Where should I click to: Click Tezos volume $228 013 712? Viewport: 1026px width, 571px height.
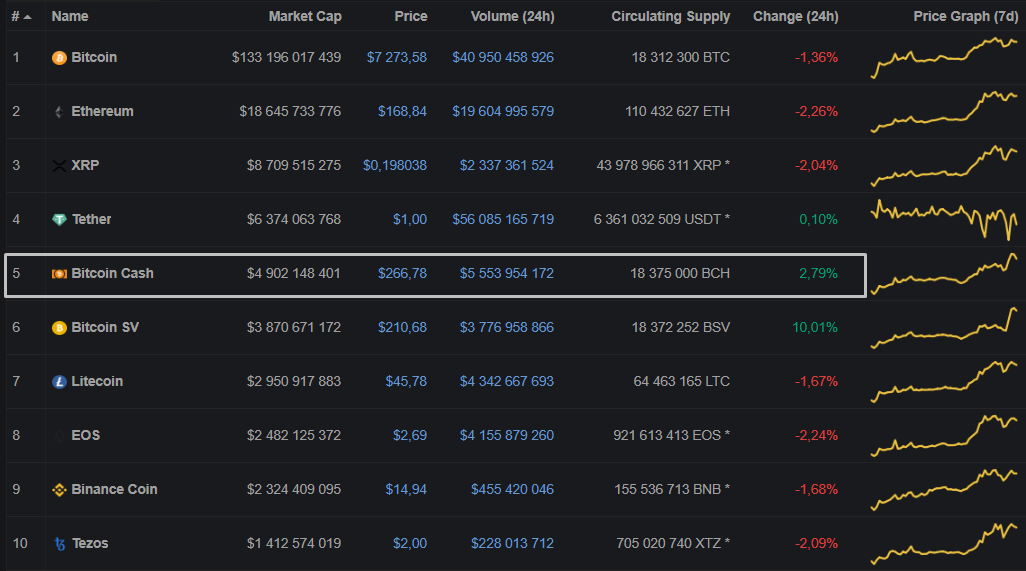coord(512,544)
